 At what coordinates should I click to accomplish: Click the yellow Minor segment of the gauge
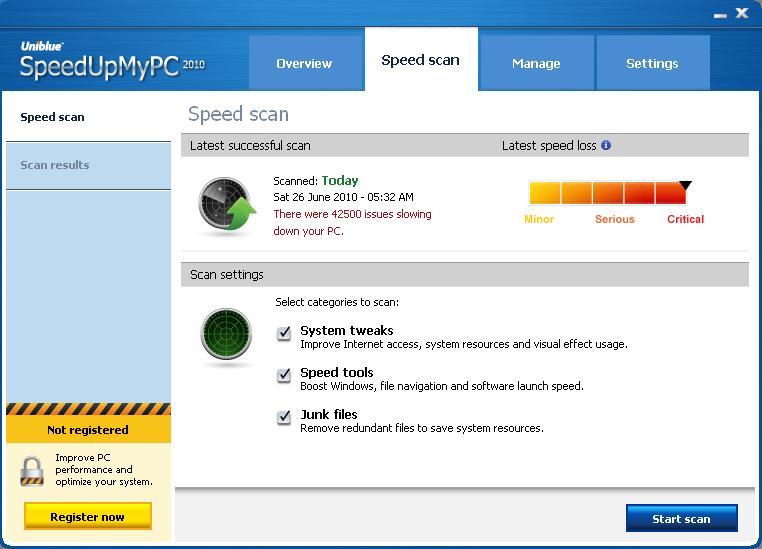pos(545,192)
